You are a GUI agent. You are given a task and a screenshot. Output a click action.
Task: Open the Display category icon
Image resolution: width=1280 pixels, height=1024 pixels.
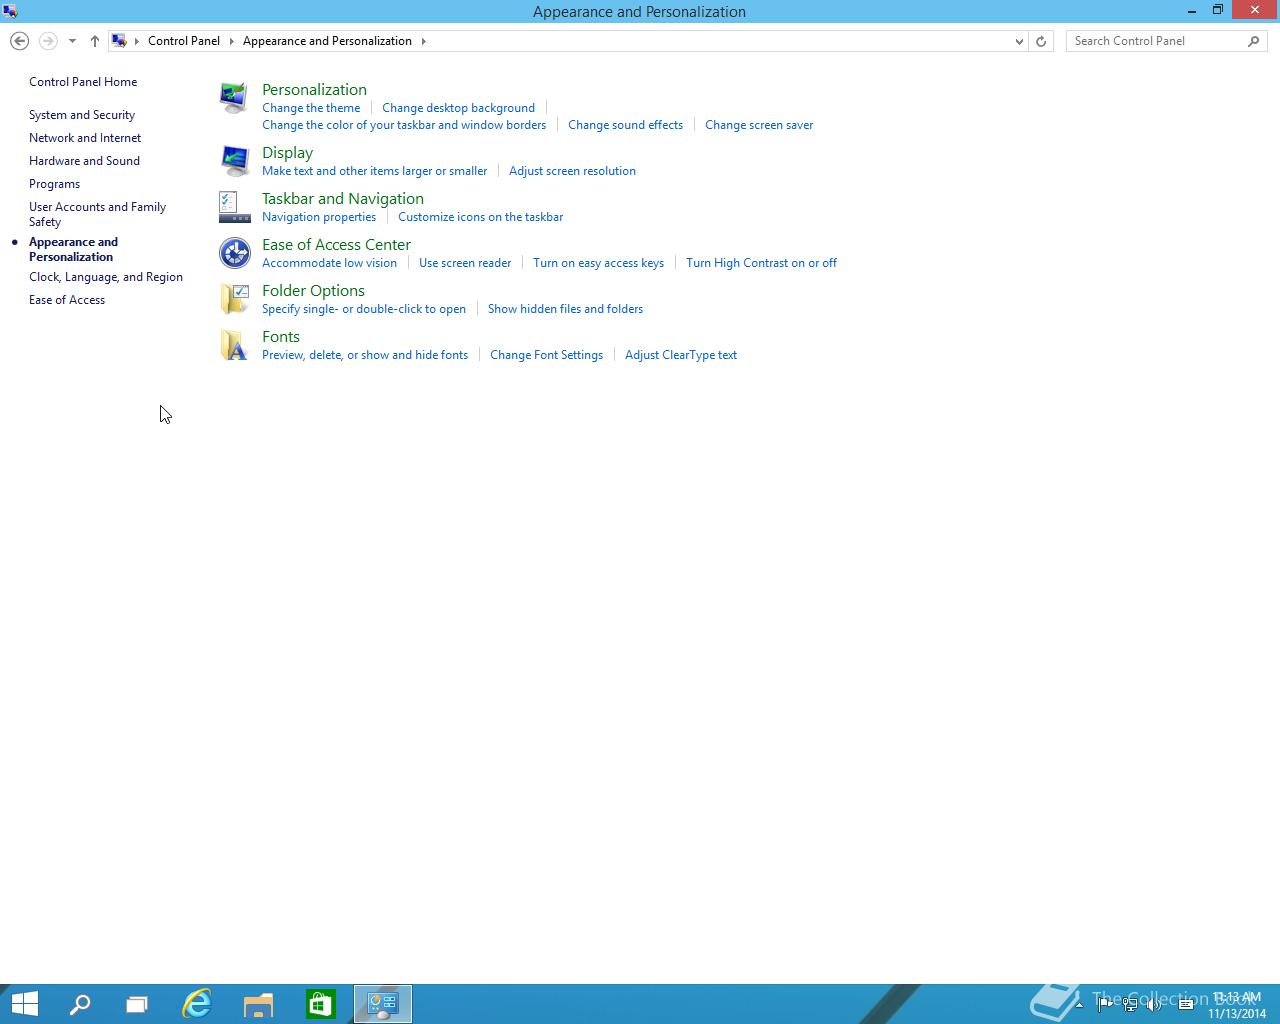234,160
